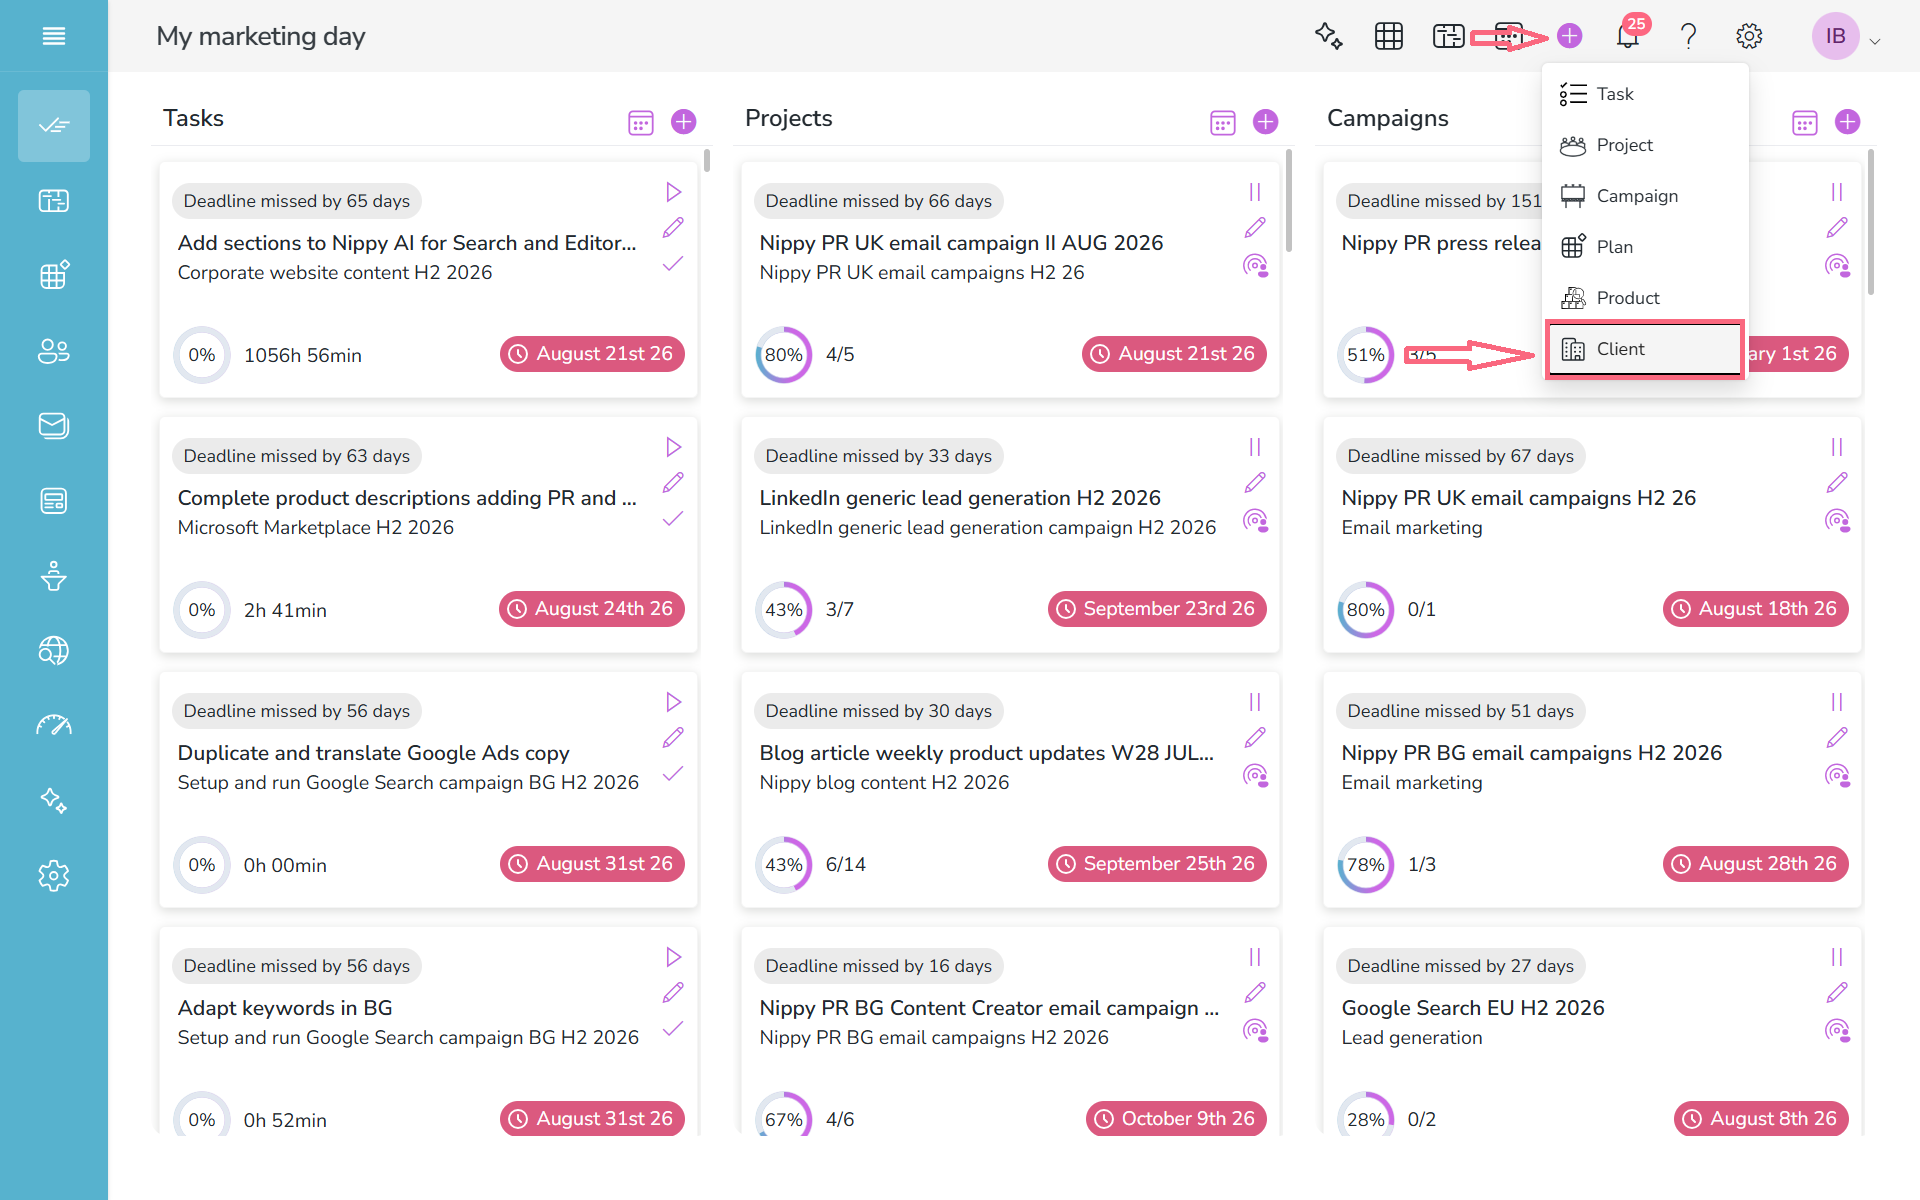Open the AI assistant sparkle icon in top bar
Screen dimensions: 1920x1200
[1328, 36]
